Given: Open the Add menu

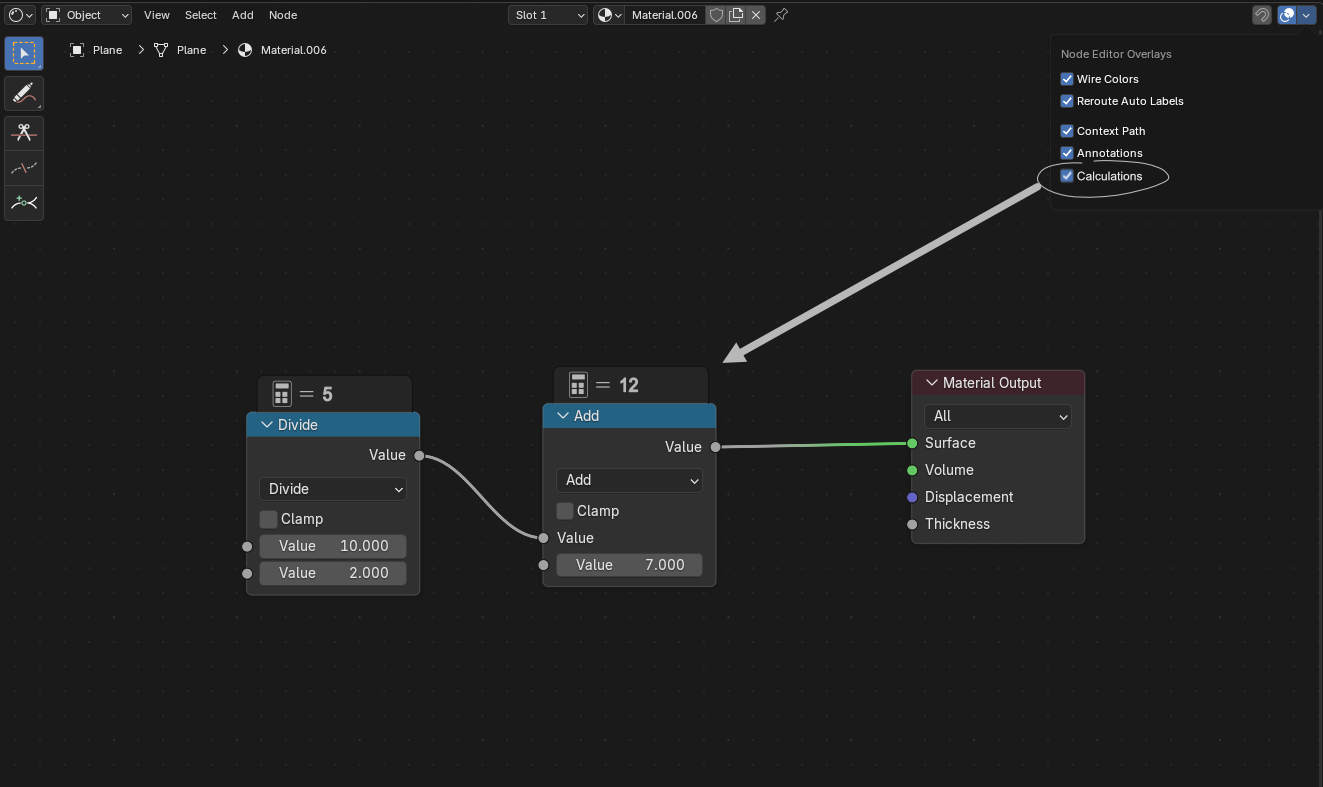Looking at the screenshot, I should tap(243, 15).
